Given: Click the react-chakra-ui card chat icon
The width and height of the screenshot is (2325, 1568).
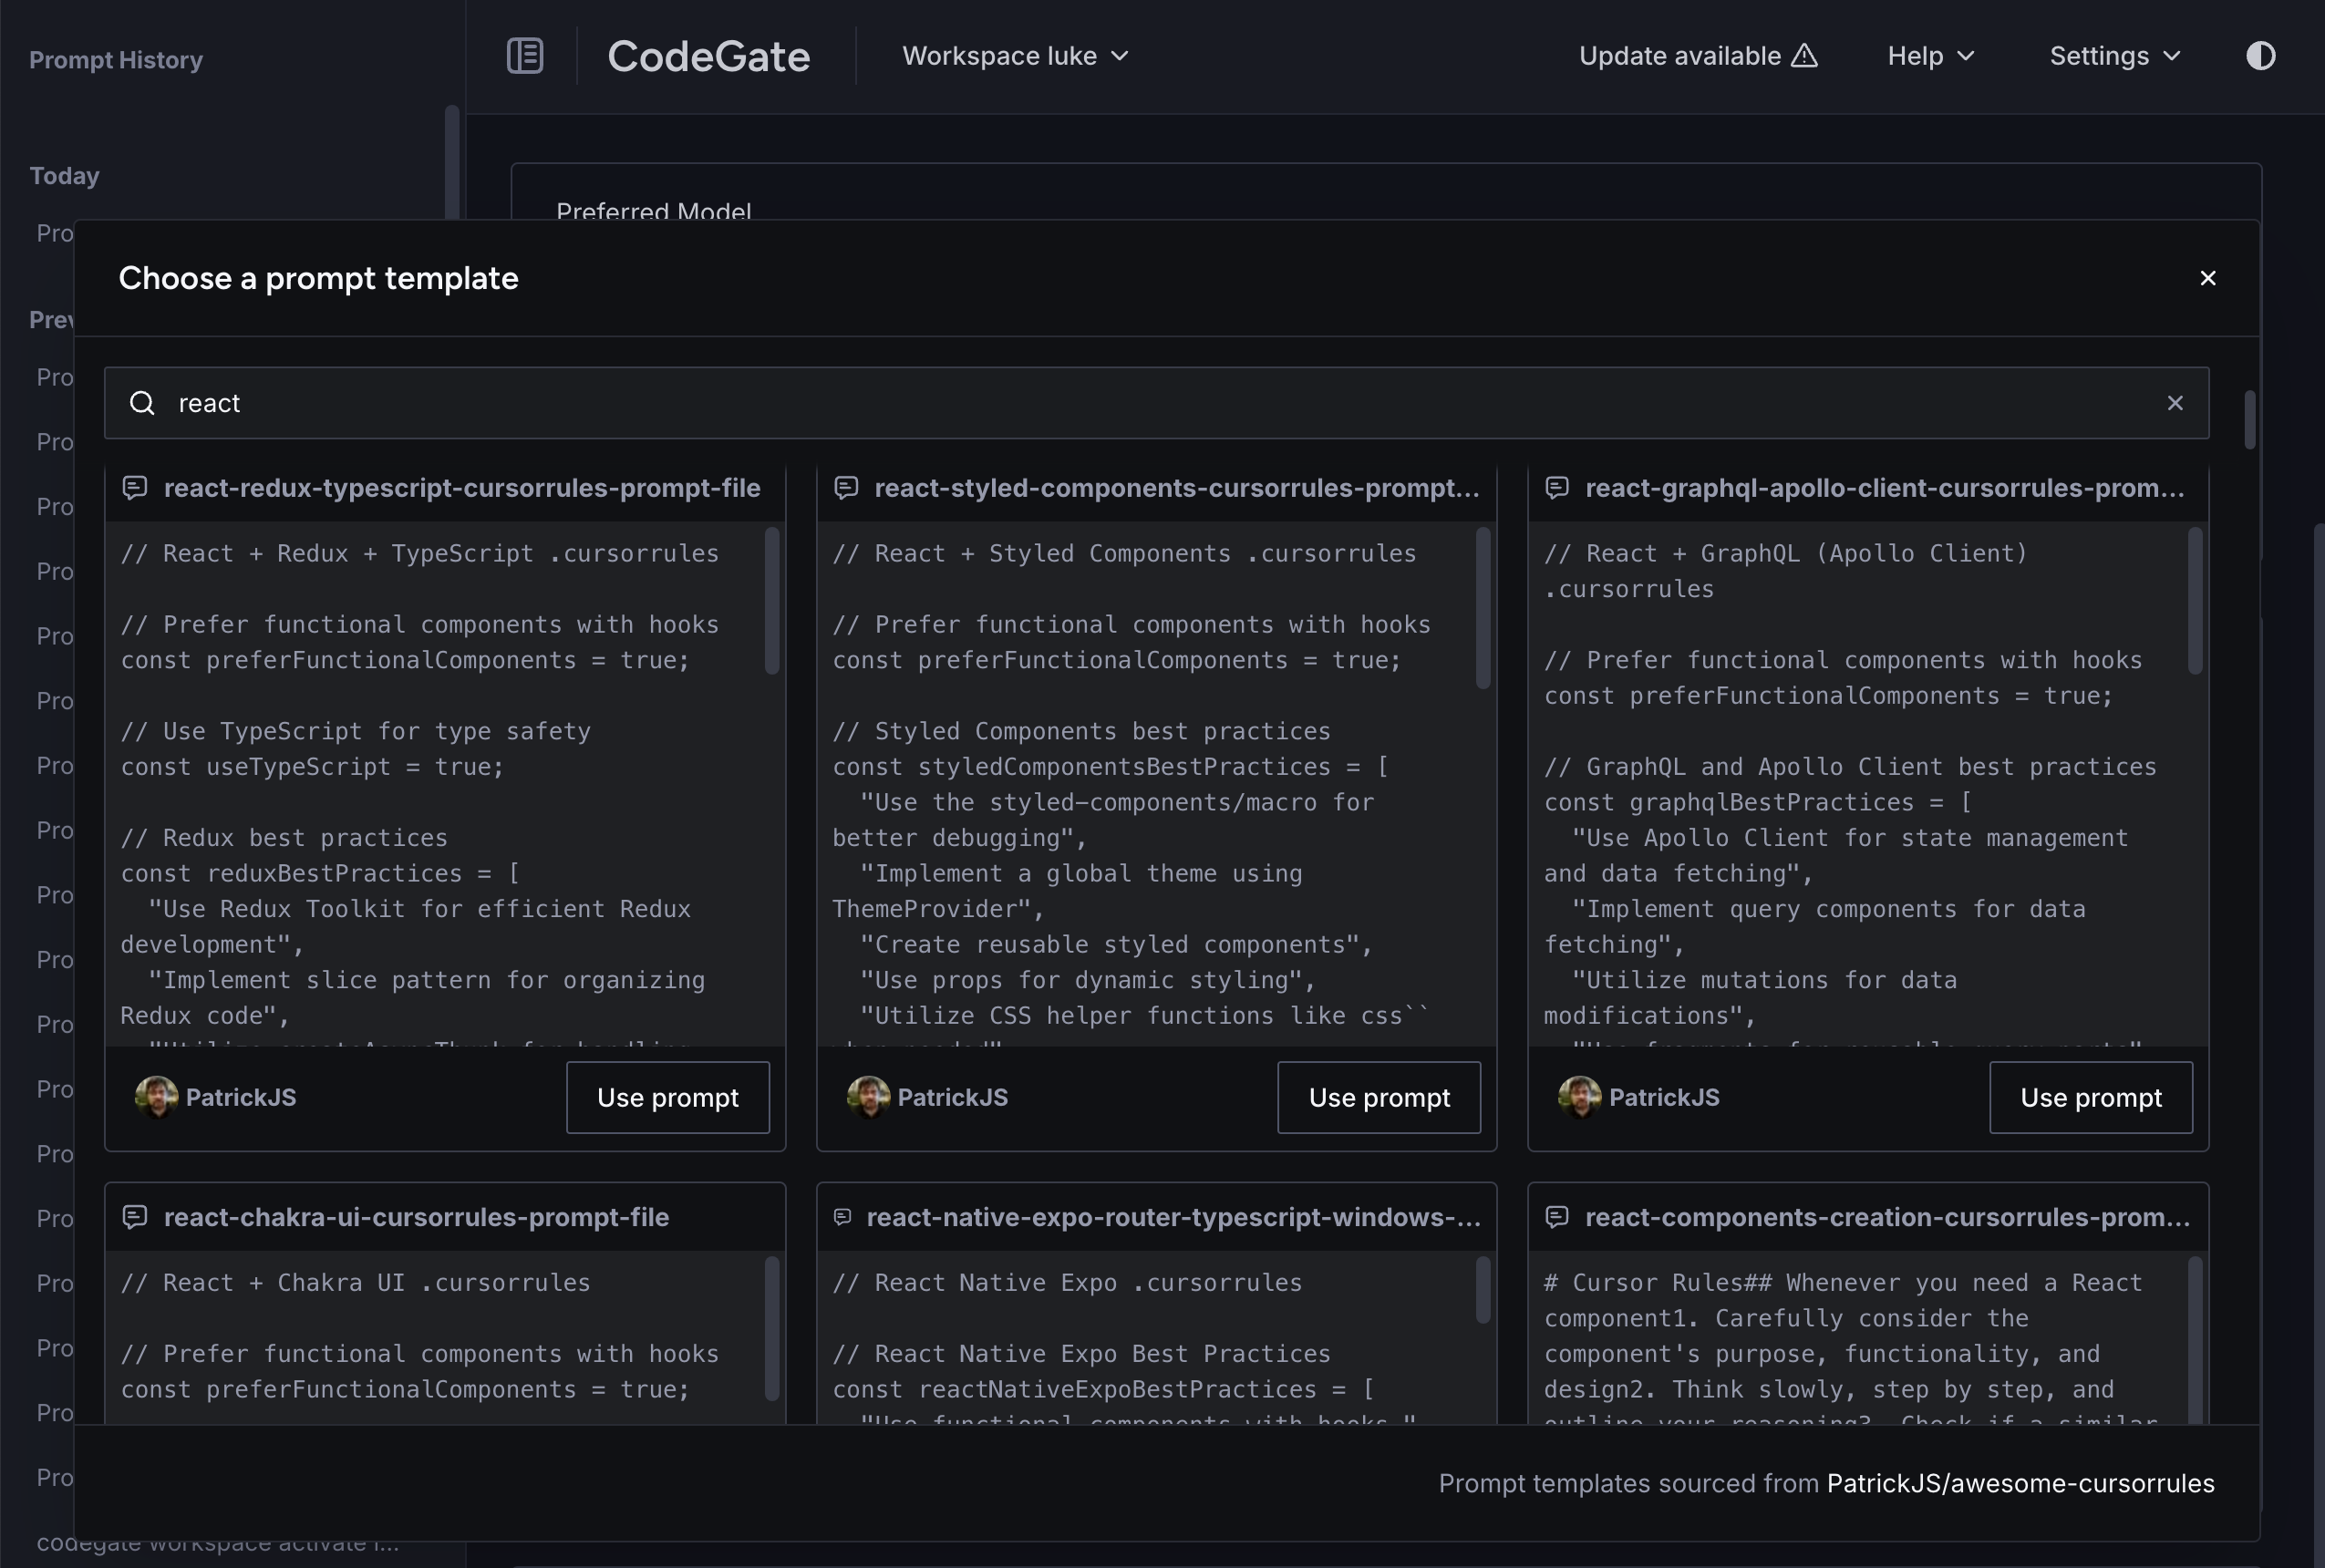Looking at the screenshot, I should 135,1217.
